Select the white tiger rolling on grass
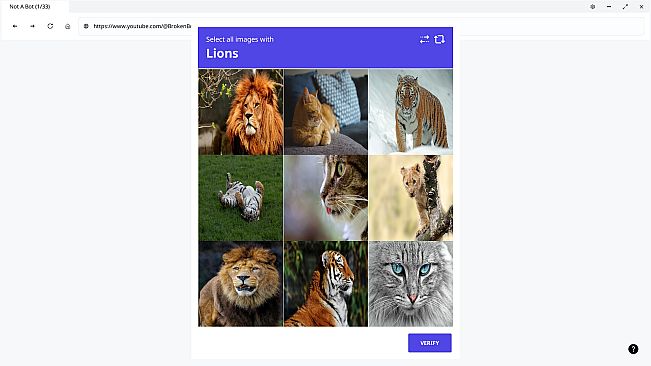The width and height of the screenshot is (651, 366). pyautogui.click(x=241, y=198)
